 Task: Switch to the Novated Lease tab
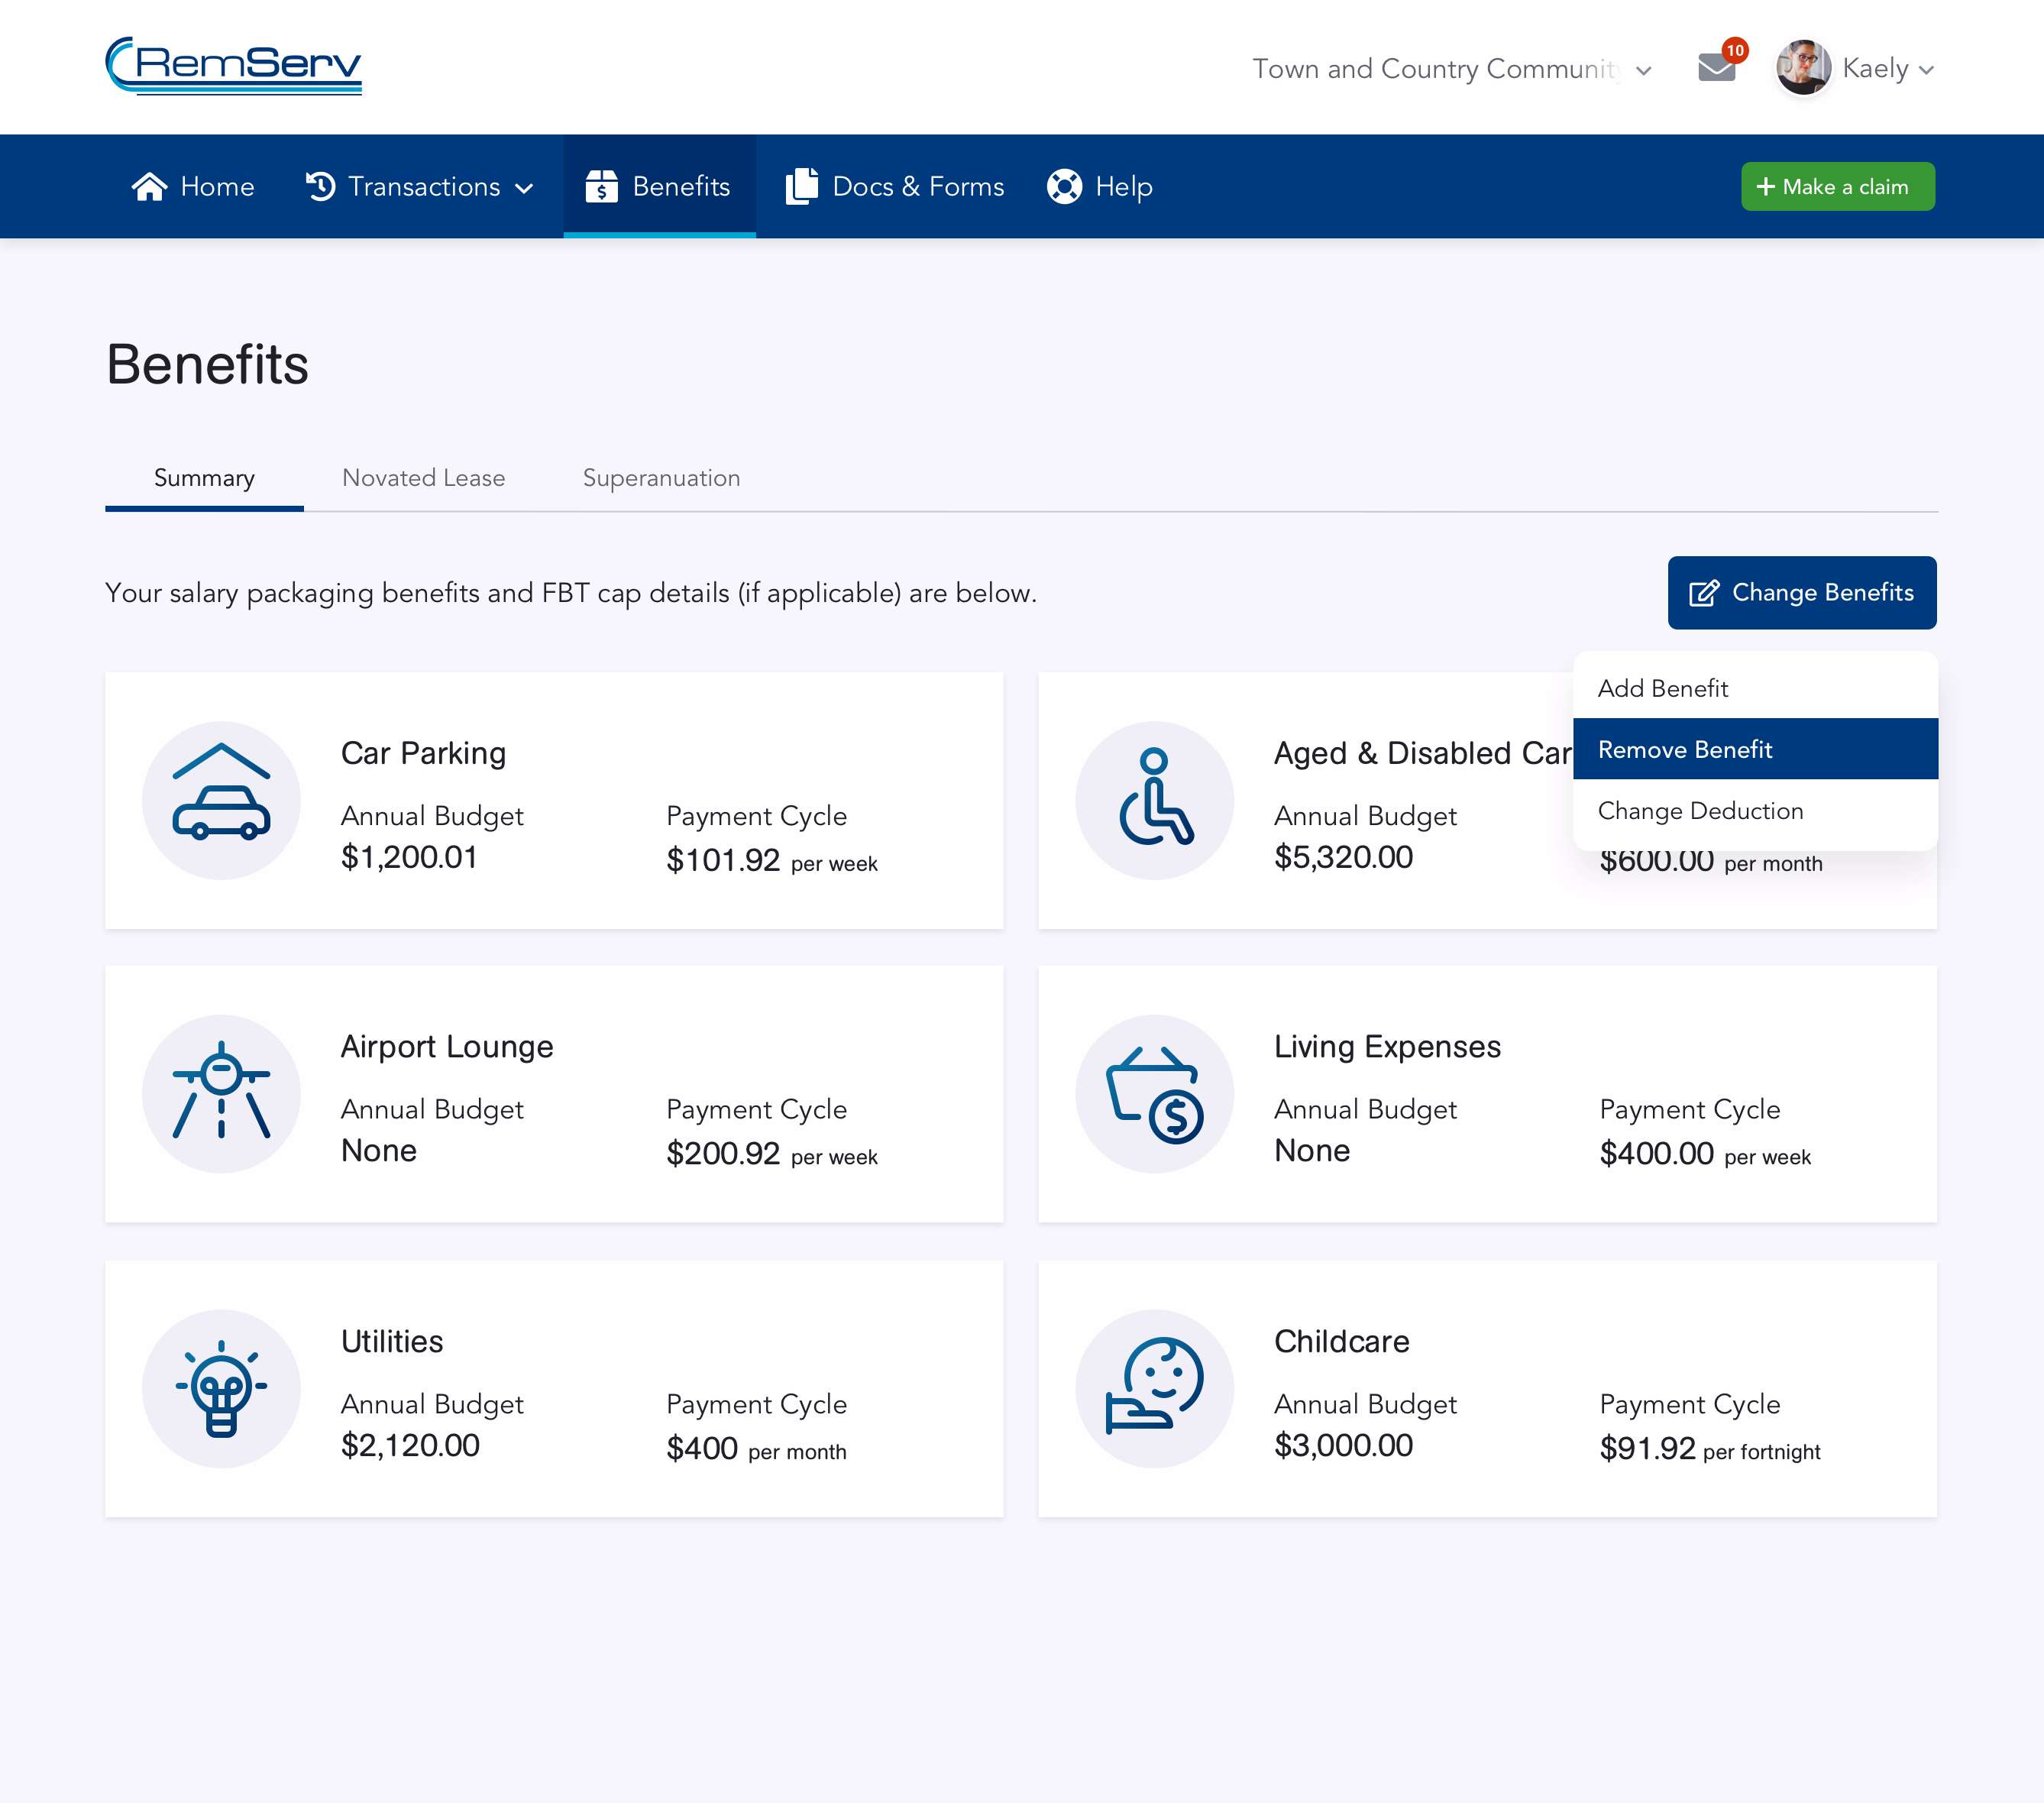coord(423,478)
